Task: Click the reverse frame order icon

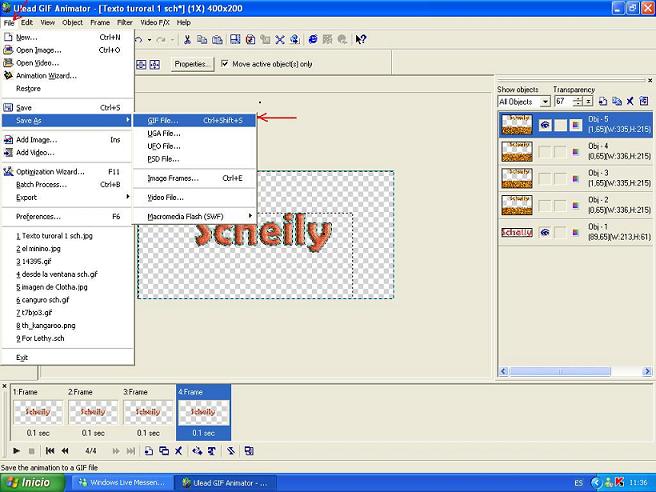Action: pos(231,451)
